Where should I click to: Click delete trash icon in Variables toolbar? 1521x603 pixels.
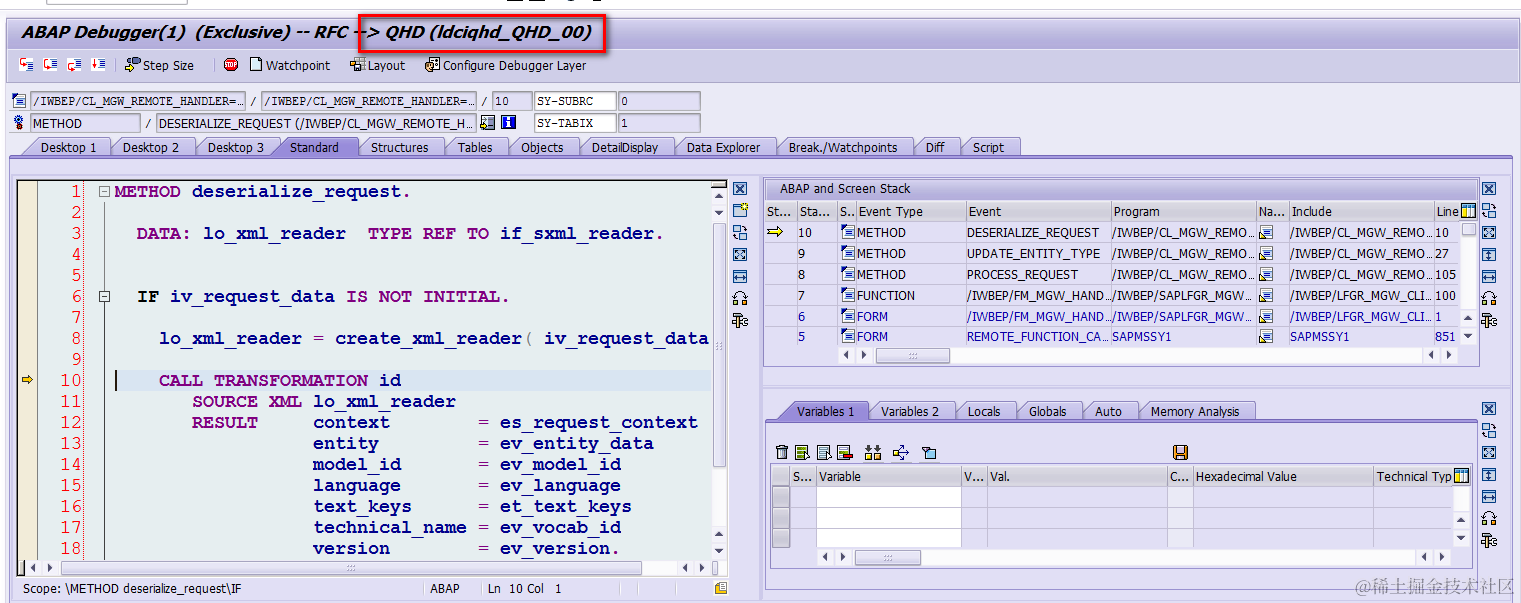coord(782,453)
